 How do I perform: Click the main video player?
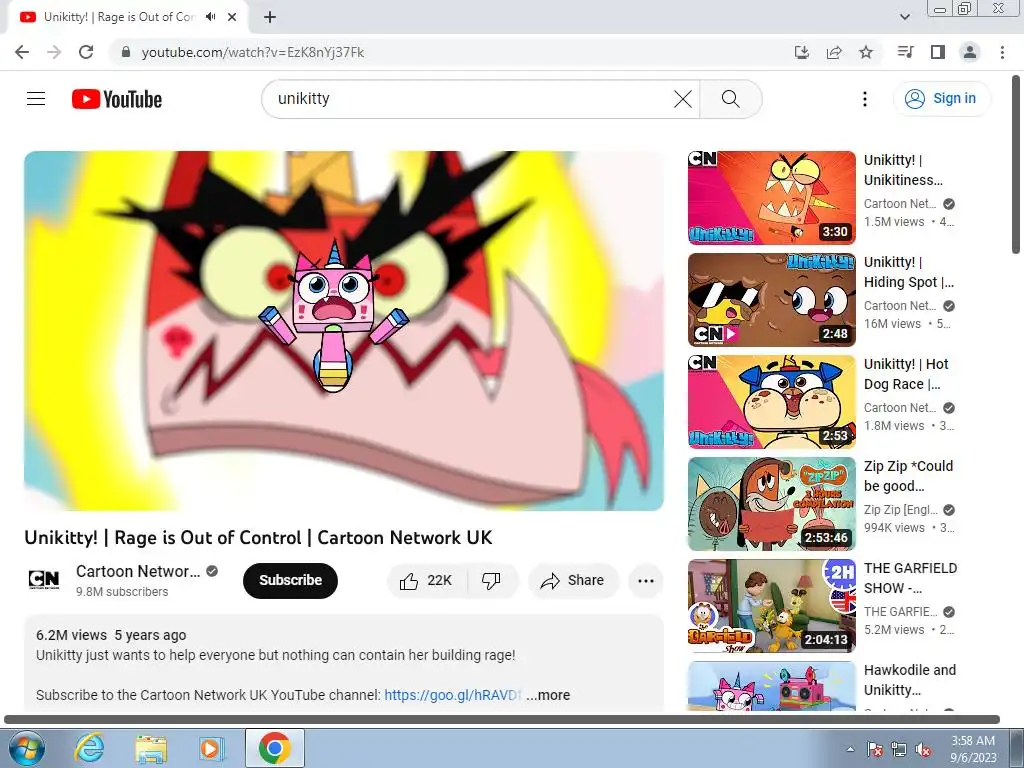point(344,330)
